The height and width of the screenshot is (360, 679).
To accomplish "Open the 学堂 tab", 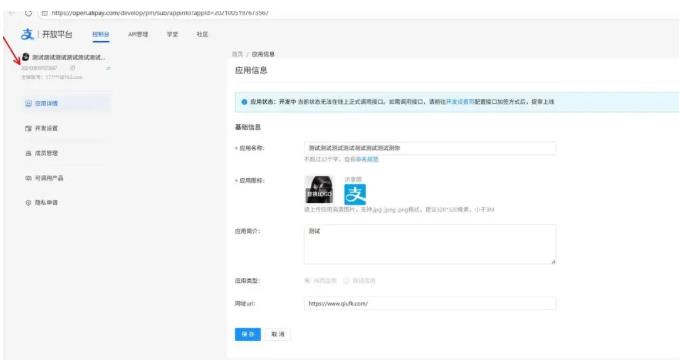I will [172, 34].
